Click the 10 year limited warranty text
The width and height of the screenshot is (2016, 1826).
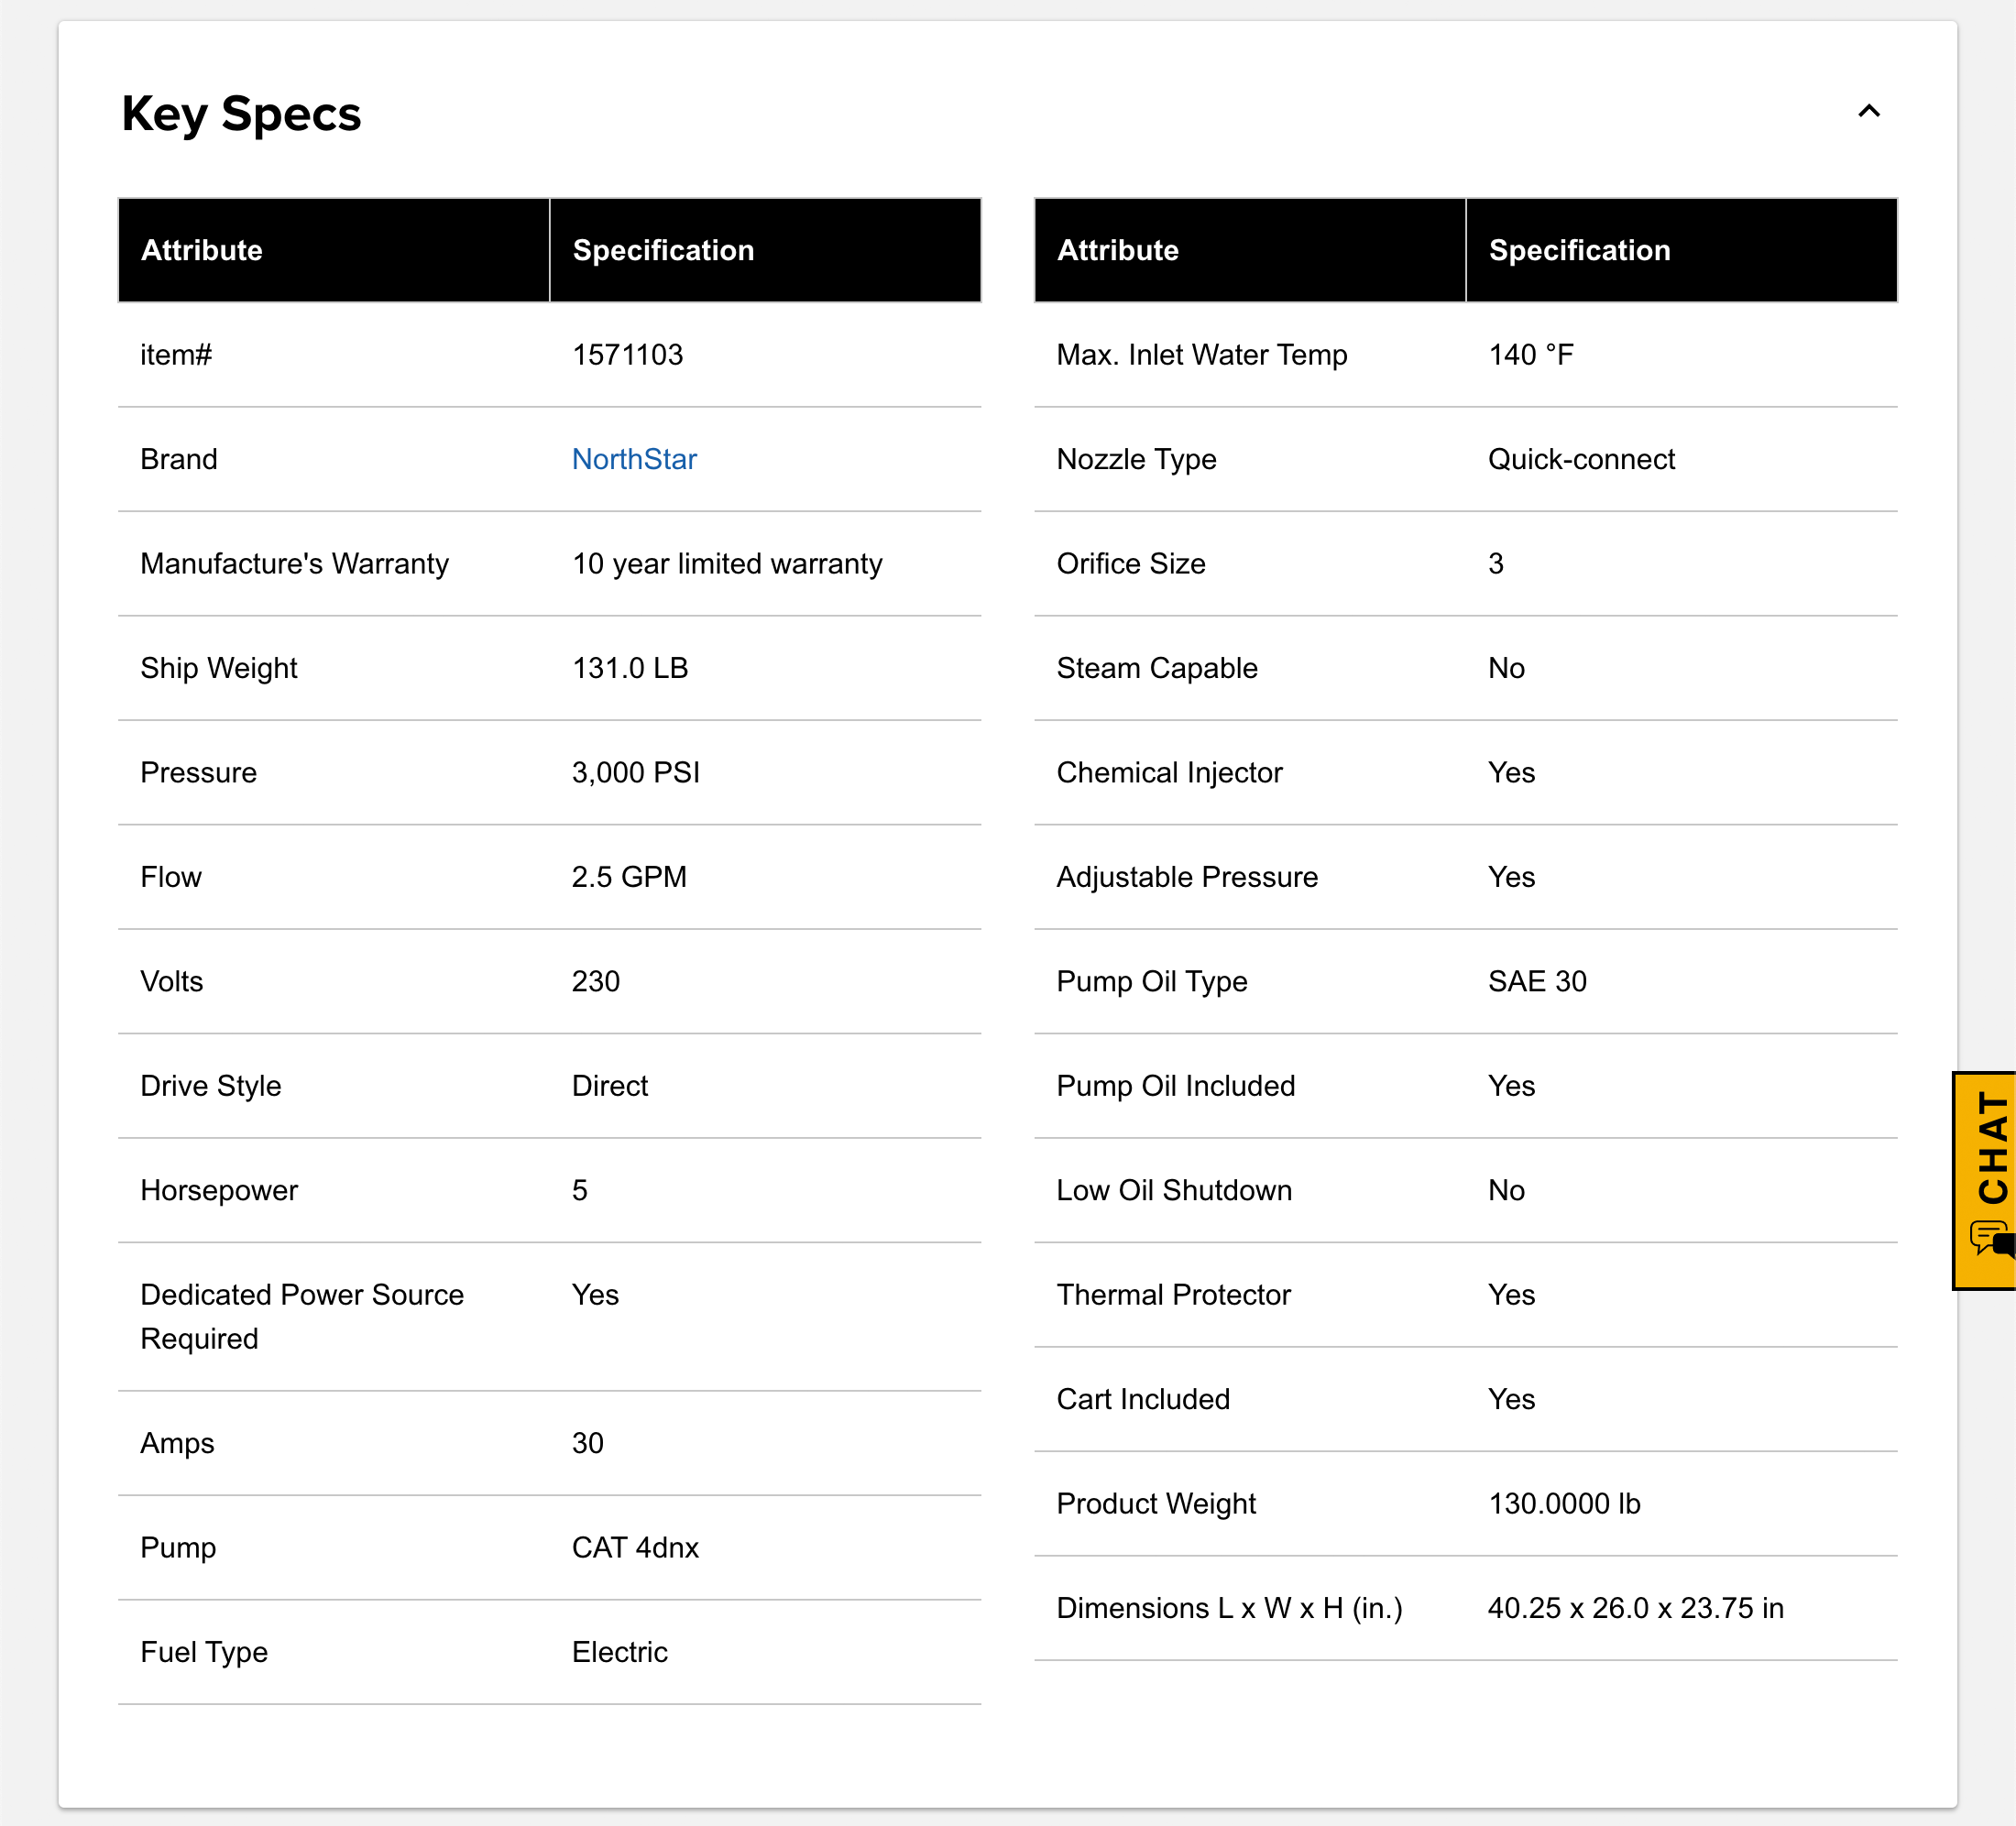tap(727, 564)
